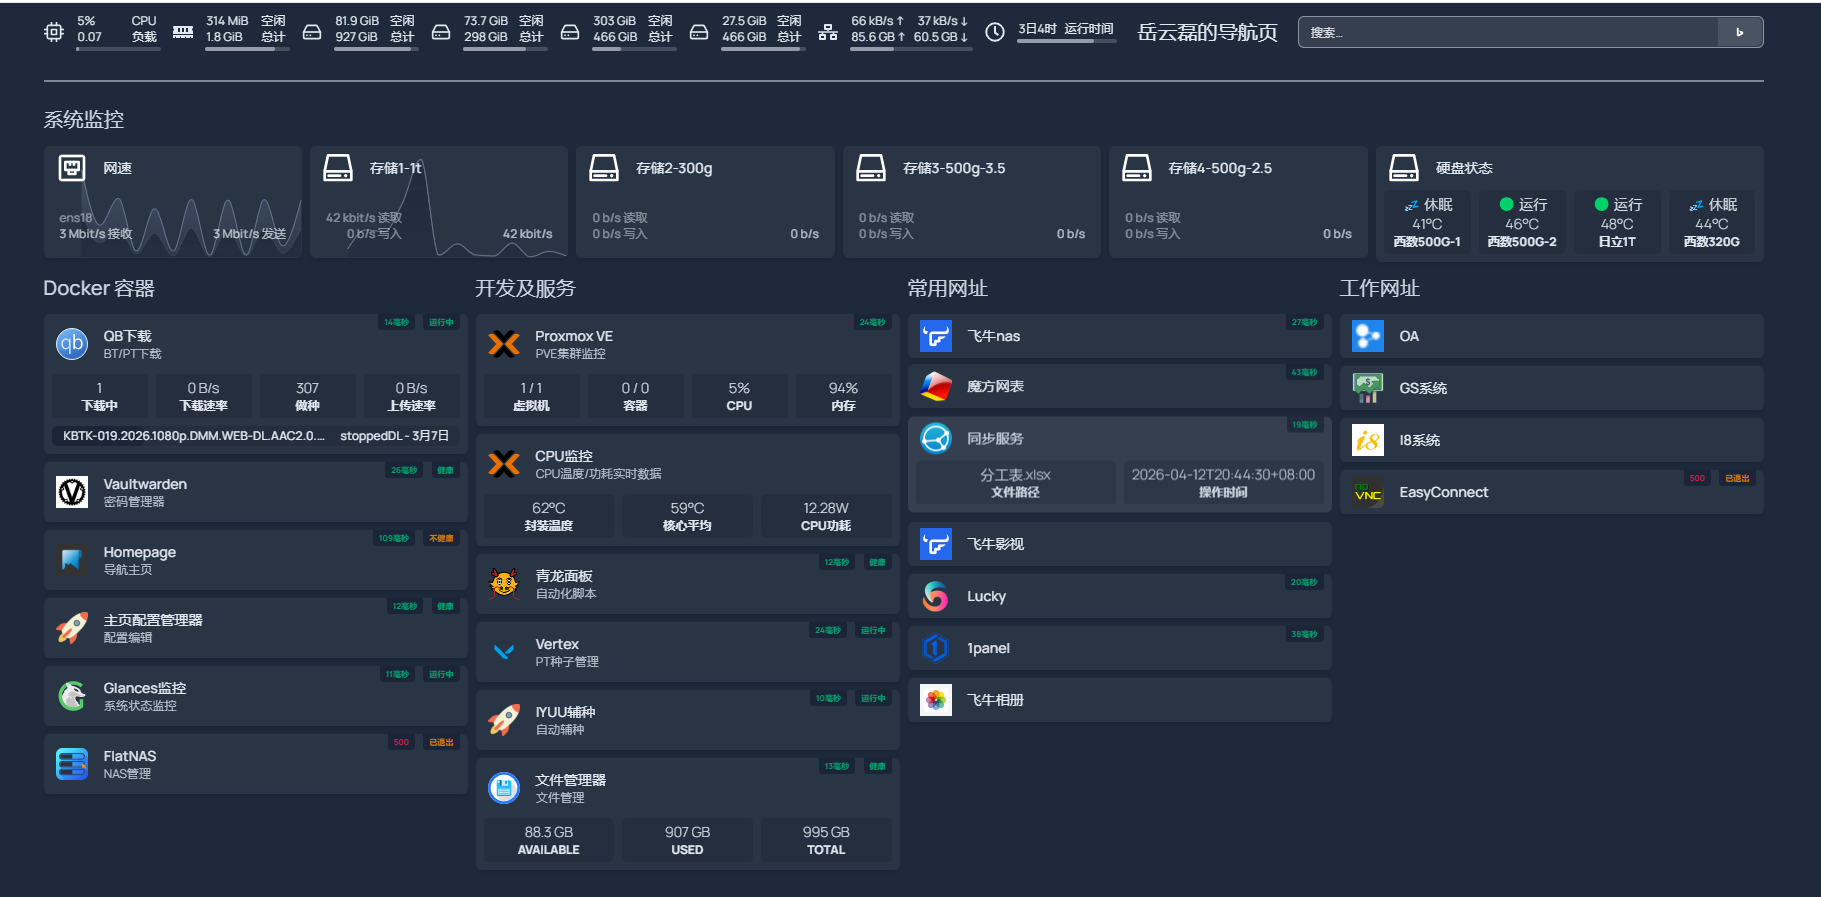The height and width of the screenshot is (897, 1821).
Task: Click the 500 badge on EasyConnect
Action: click(x=1697, y=478)
